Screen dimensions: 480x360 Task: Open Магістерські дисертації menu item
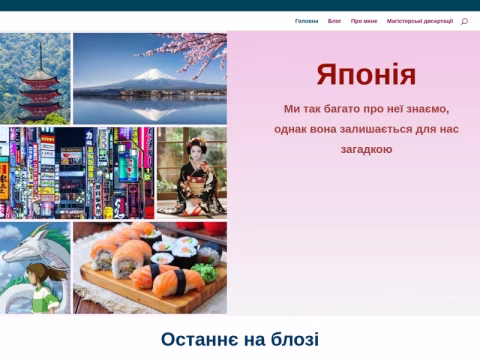[x=420, y=21]
